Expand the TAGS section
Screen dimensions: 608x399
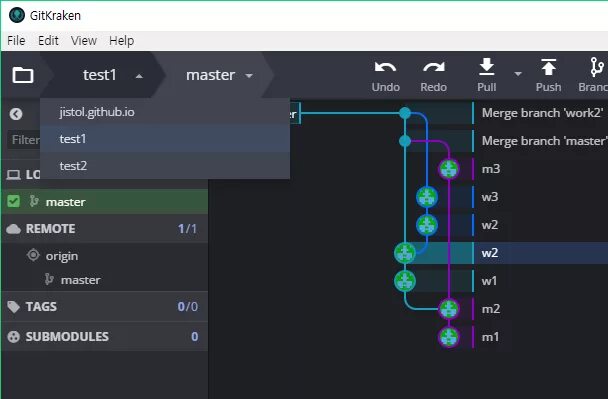[105, 306]
